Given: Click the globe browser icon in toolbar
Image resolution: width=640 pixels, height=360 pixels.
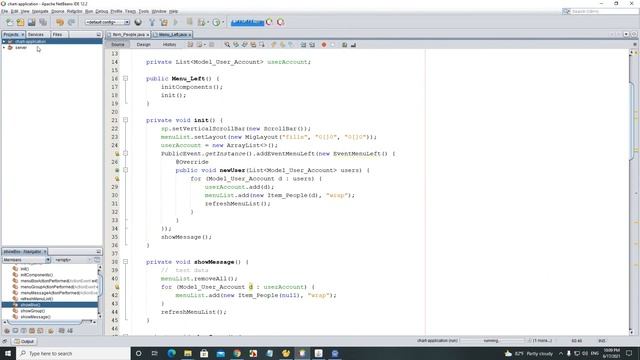Looking at the screenshot, I should point(138,22).
